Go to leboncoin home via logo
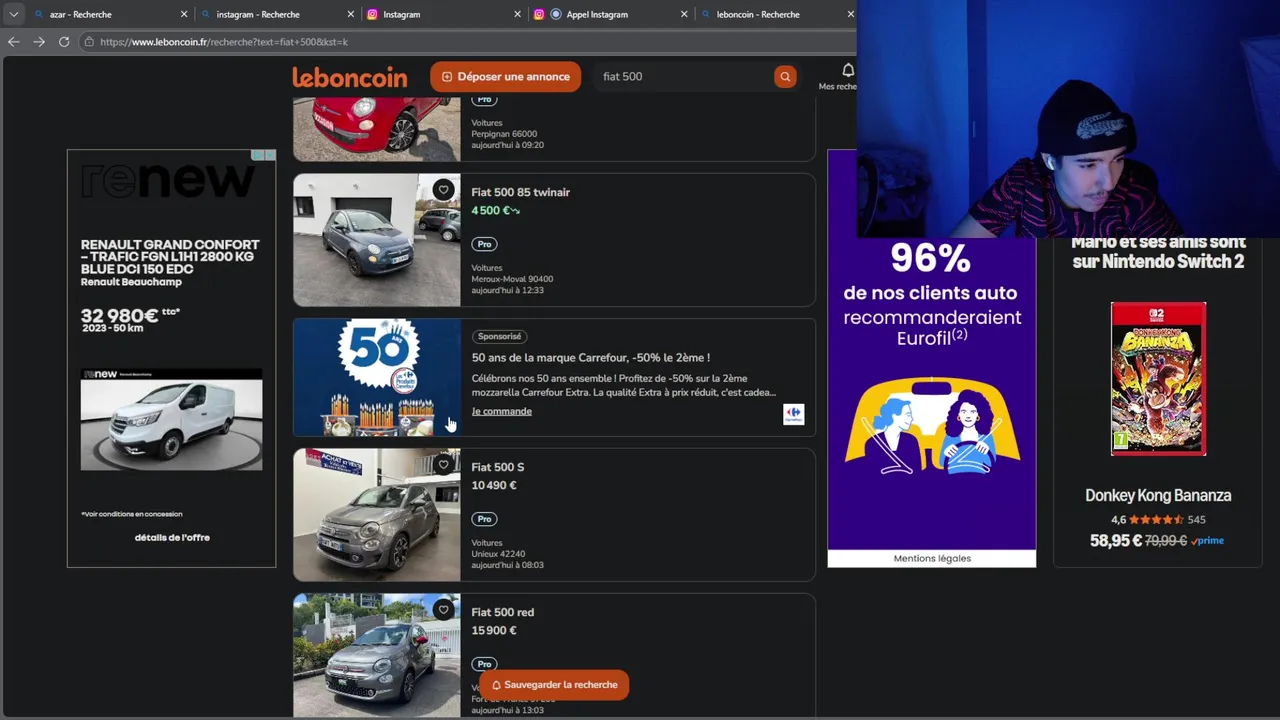The image size is (1280, 720). [x=350, y=77]
